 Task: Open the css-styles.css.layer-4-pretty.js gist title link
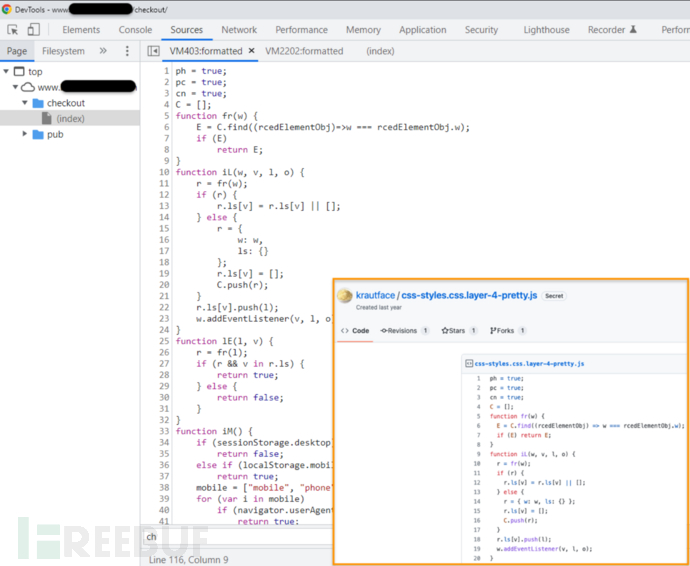(x=470, y=296)
